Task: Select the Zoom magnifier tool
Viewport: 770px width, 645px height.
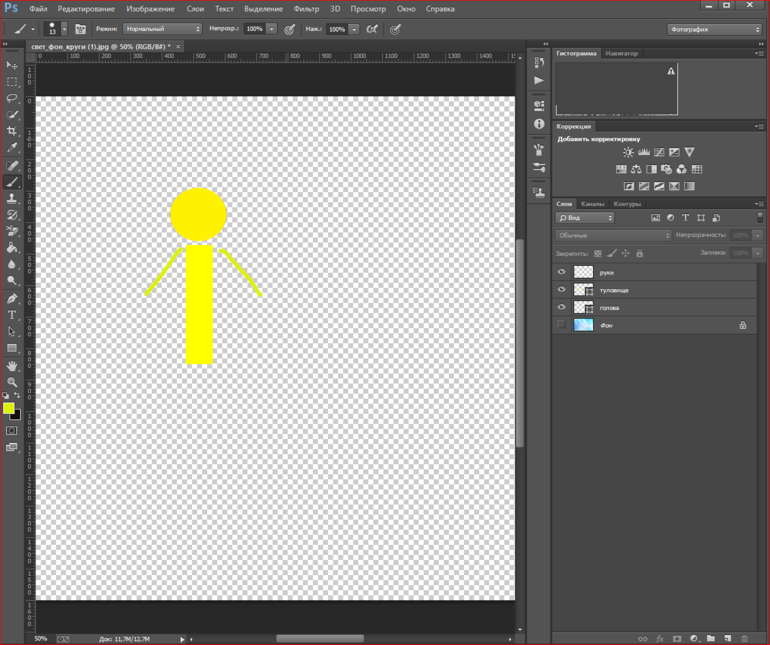Action: coord(12,382)
